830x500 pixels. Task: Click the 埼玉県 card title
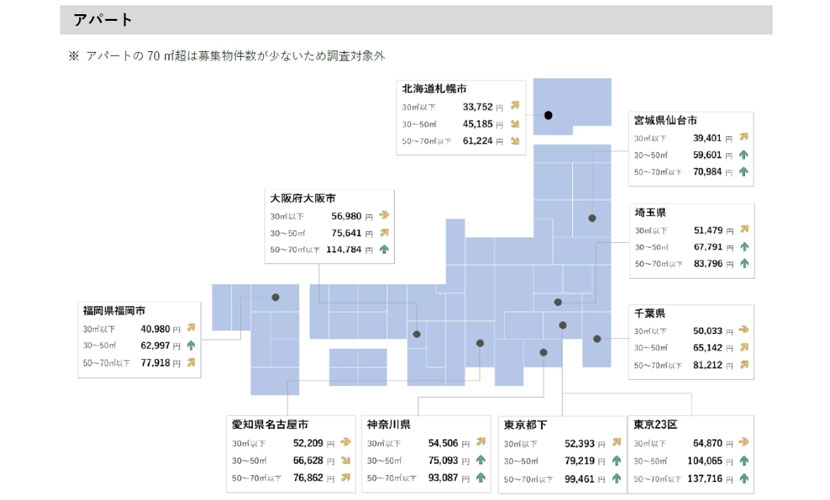tap(650, 212)
